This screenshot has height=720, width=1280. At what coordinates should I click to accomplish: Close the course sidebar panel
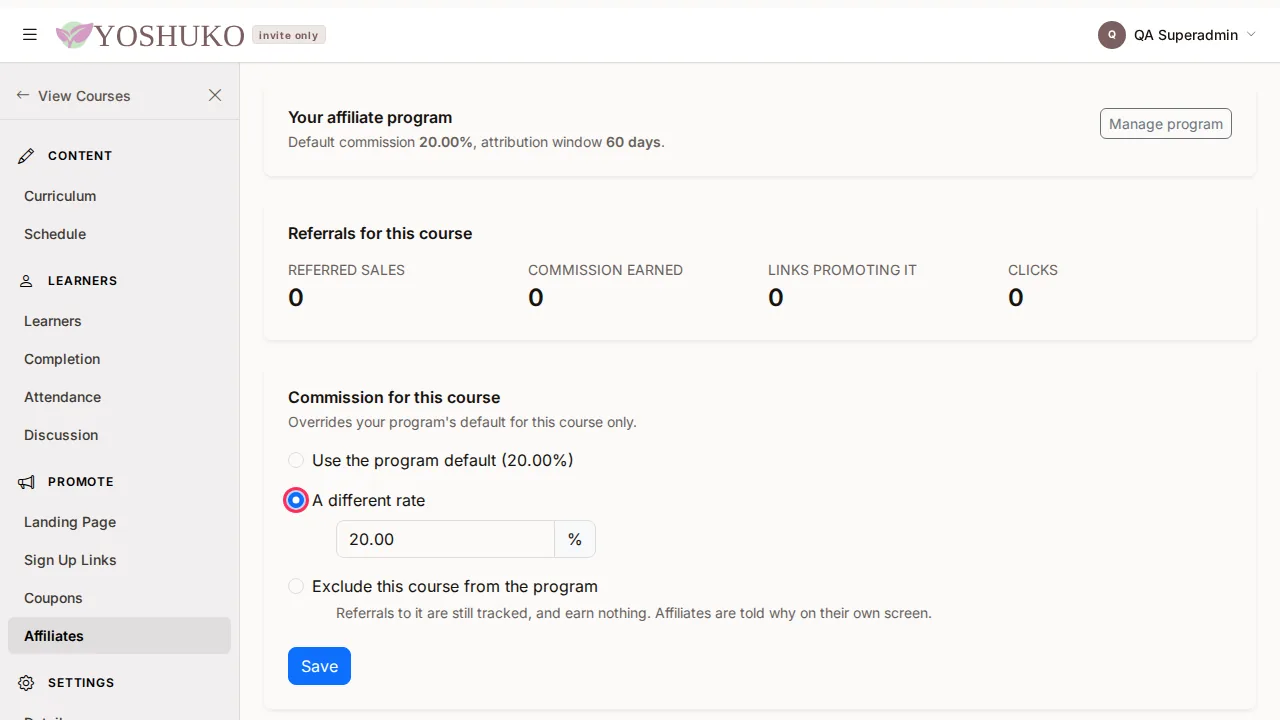pyautogui.click(x=215, y=95)
